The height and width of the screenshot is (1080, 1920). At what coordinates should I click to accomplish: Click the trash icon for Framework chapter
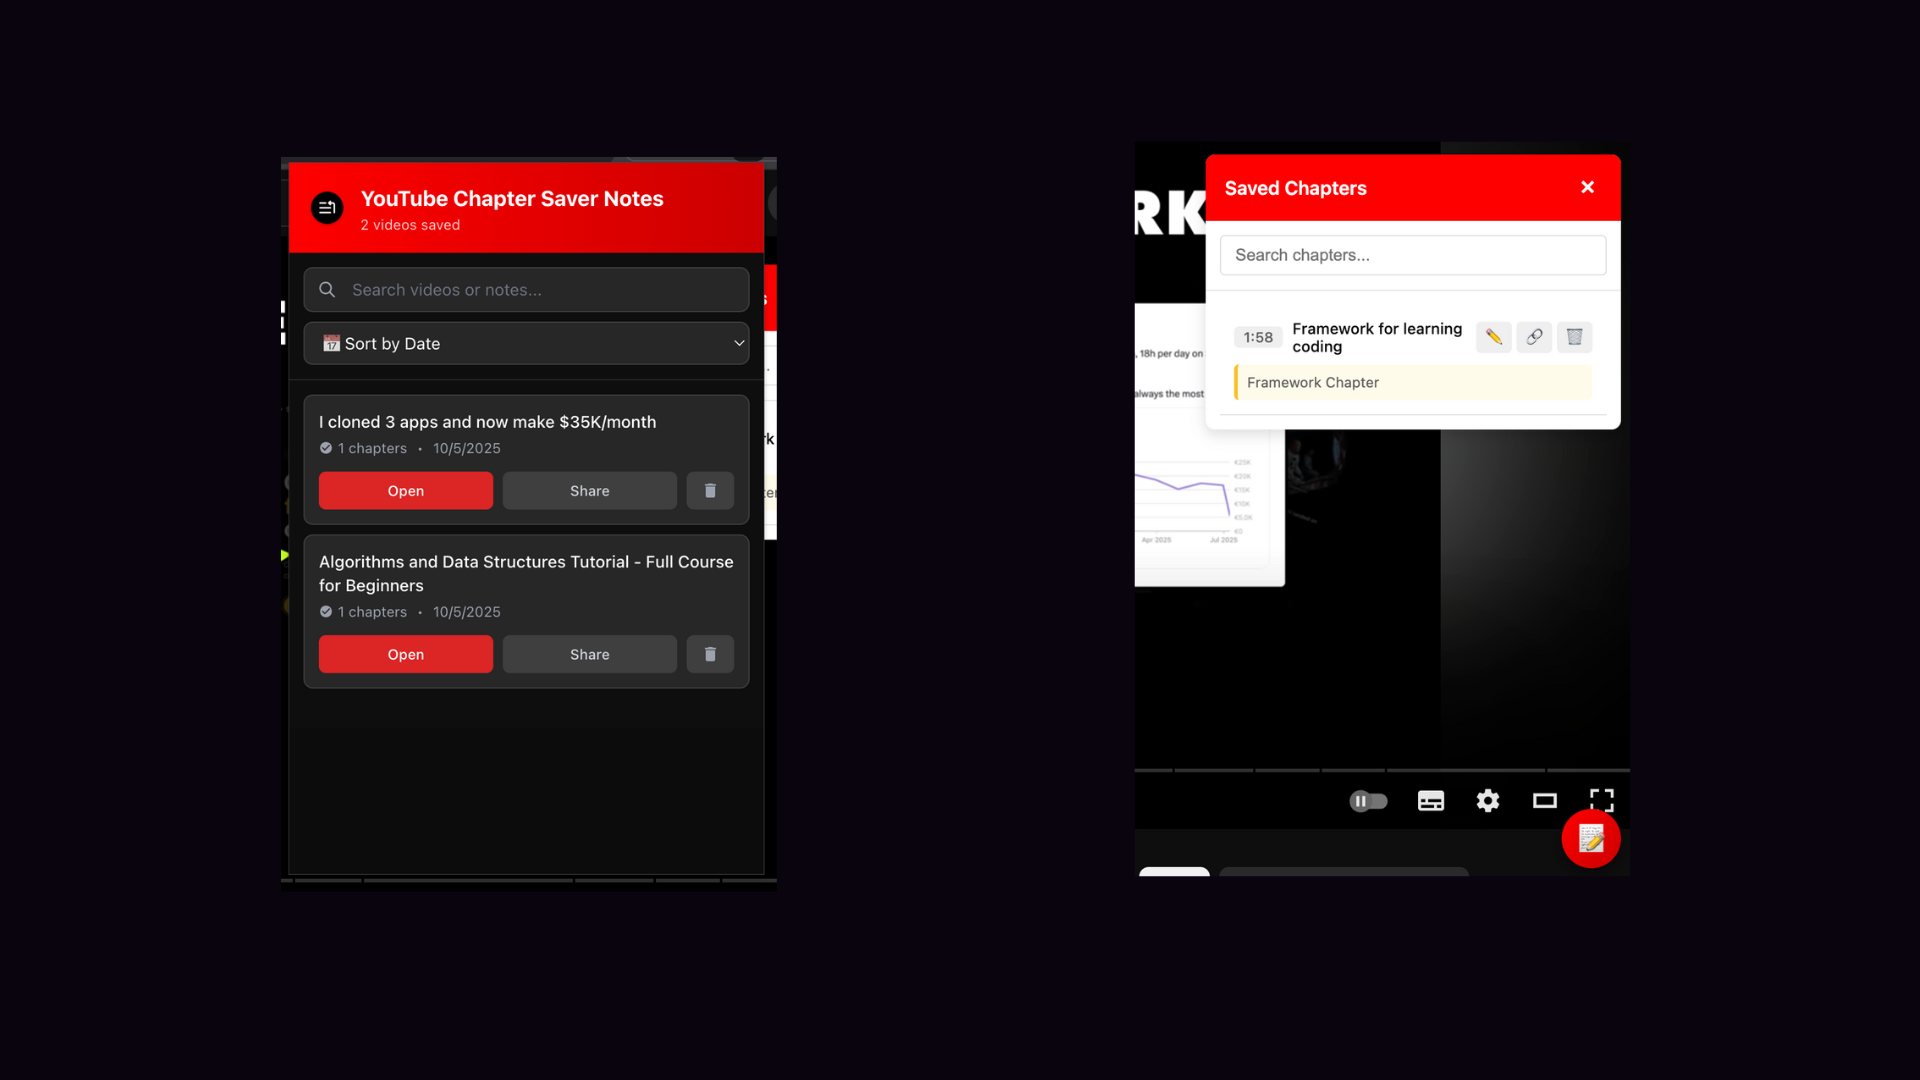pos(1574,337)
